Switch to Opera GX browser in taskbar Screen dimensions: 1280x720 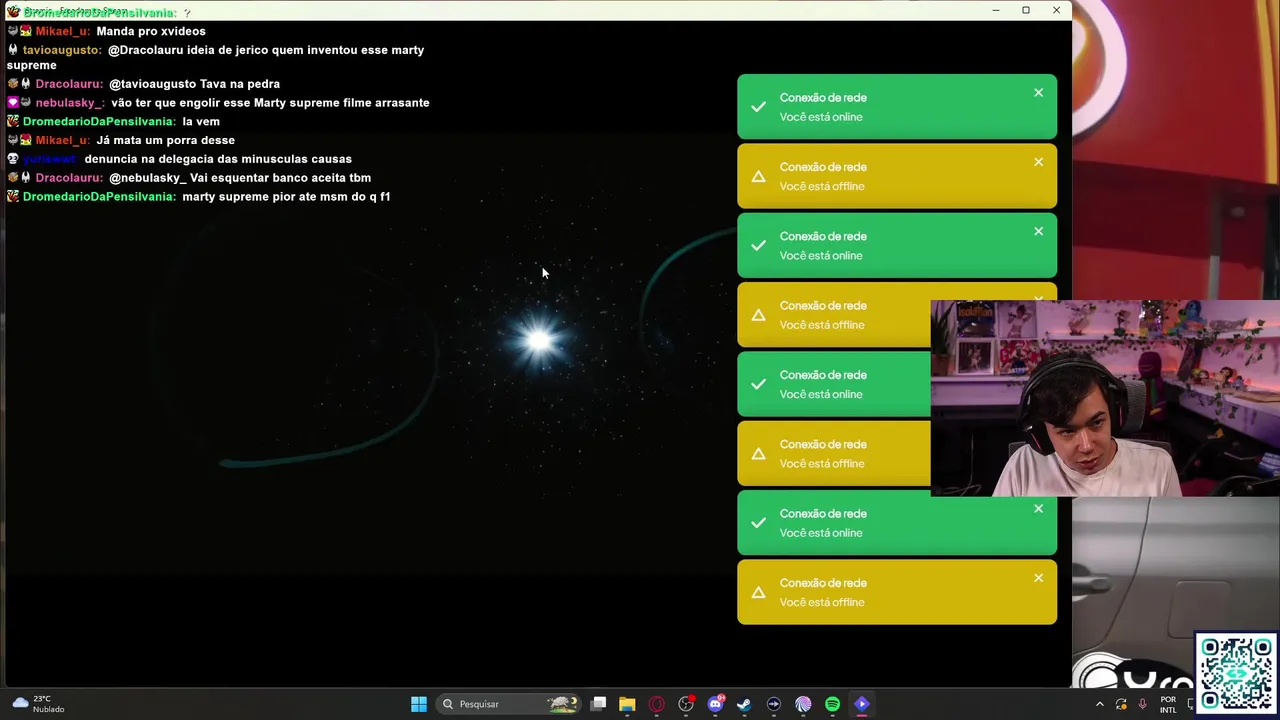click(x=656, y=704)
